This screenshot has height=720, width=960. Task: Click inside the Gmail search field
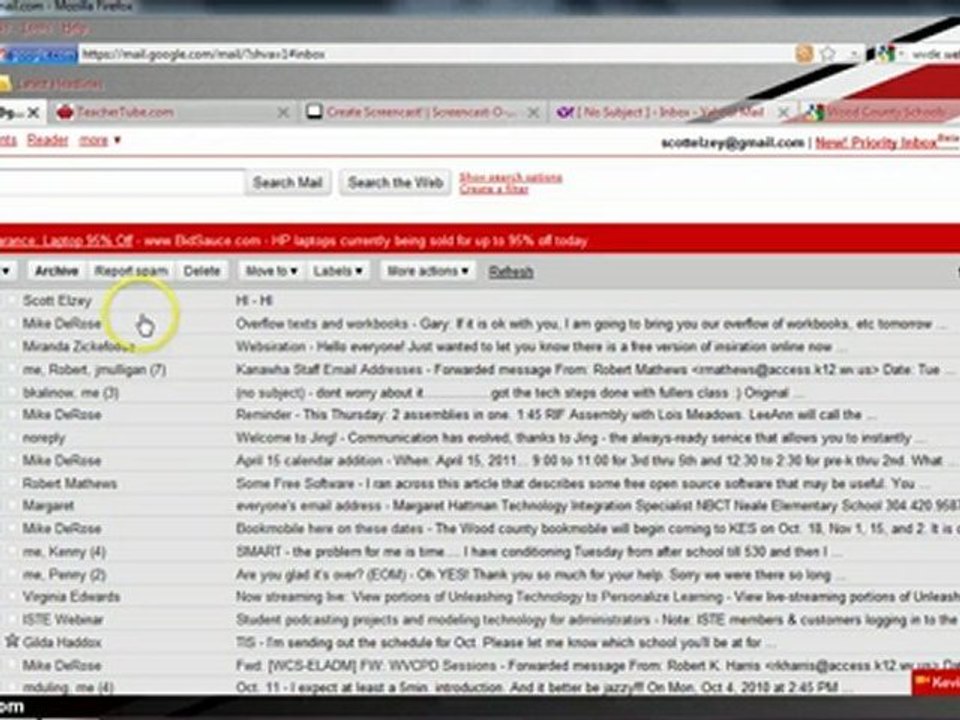[121, 182]
